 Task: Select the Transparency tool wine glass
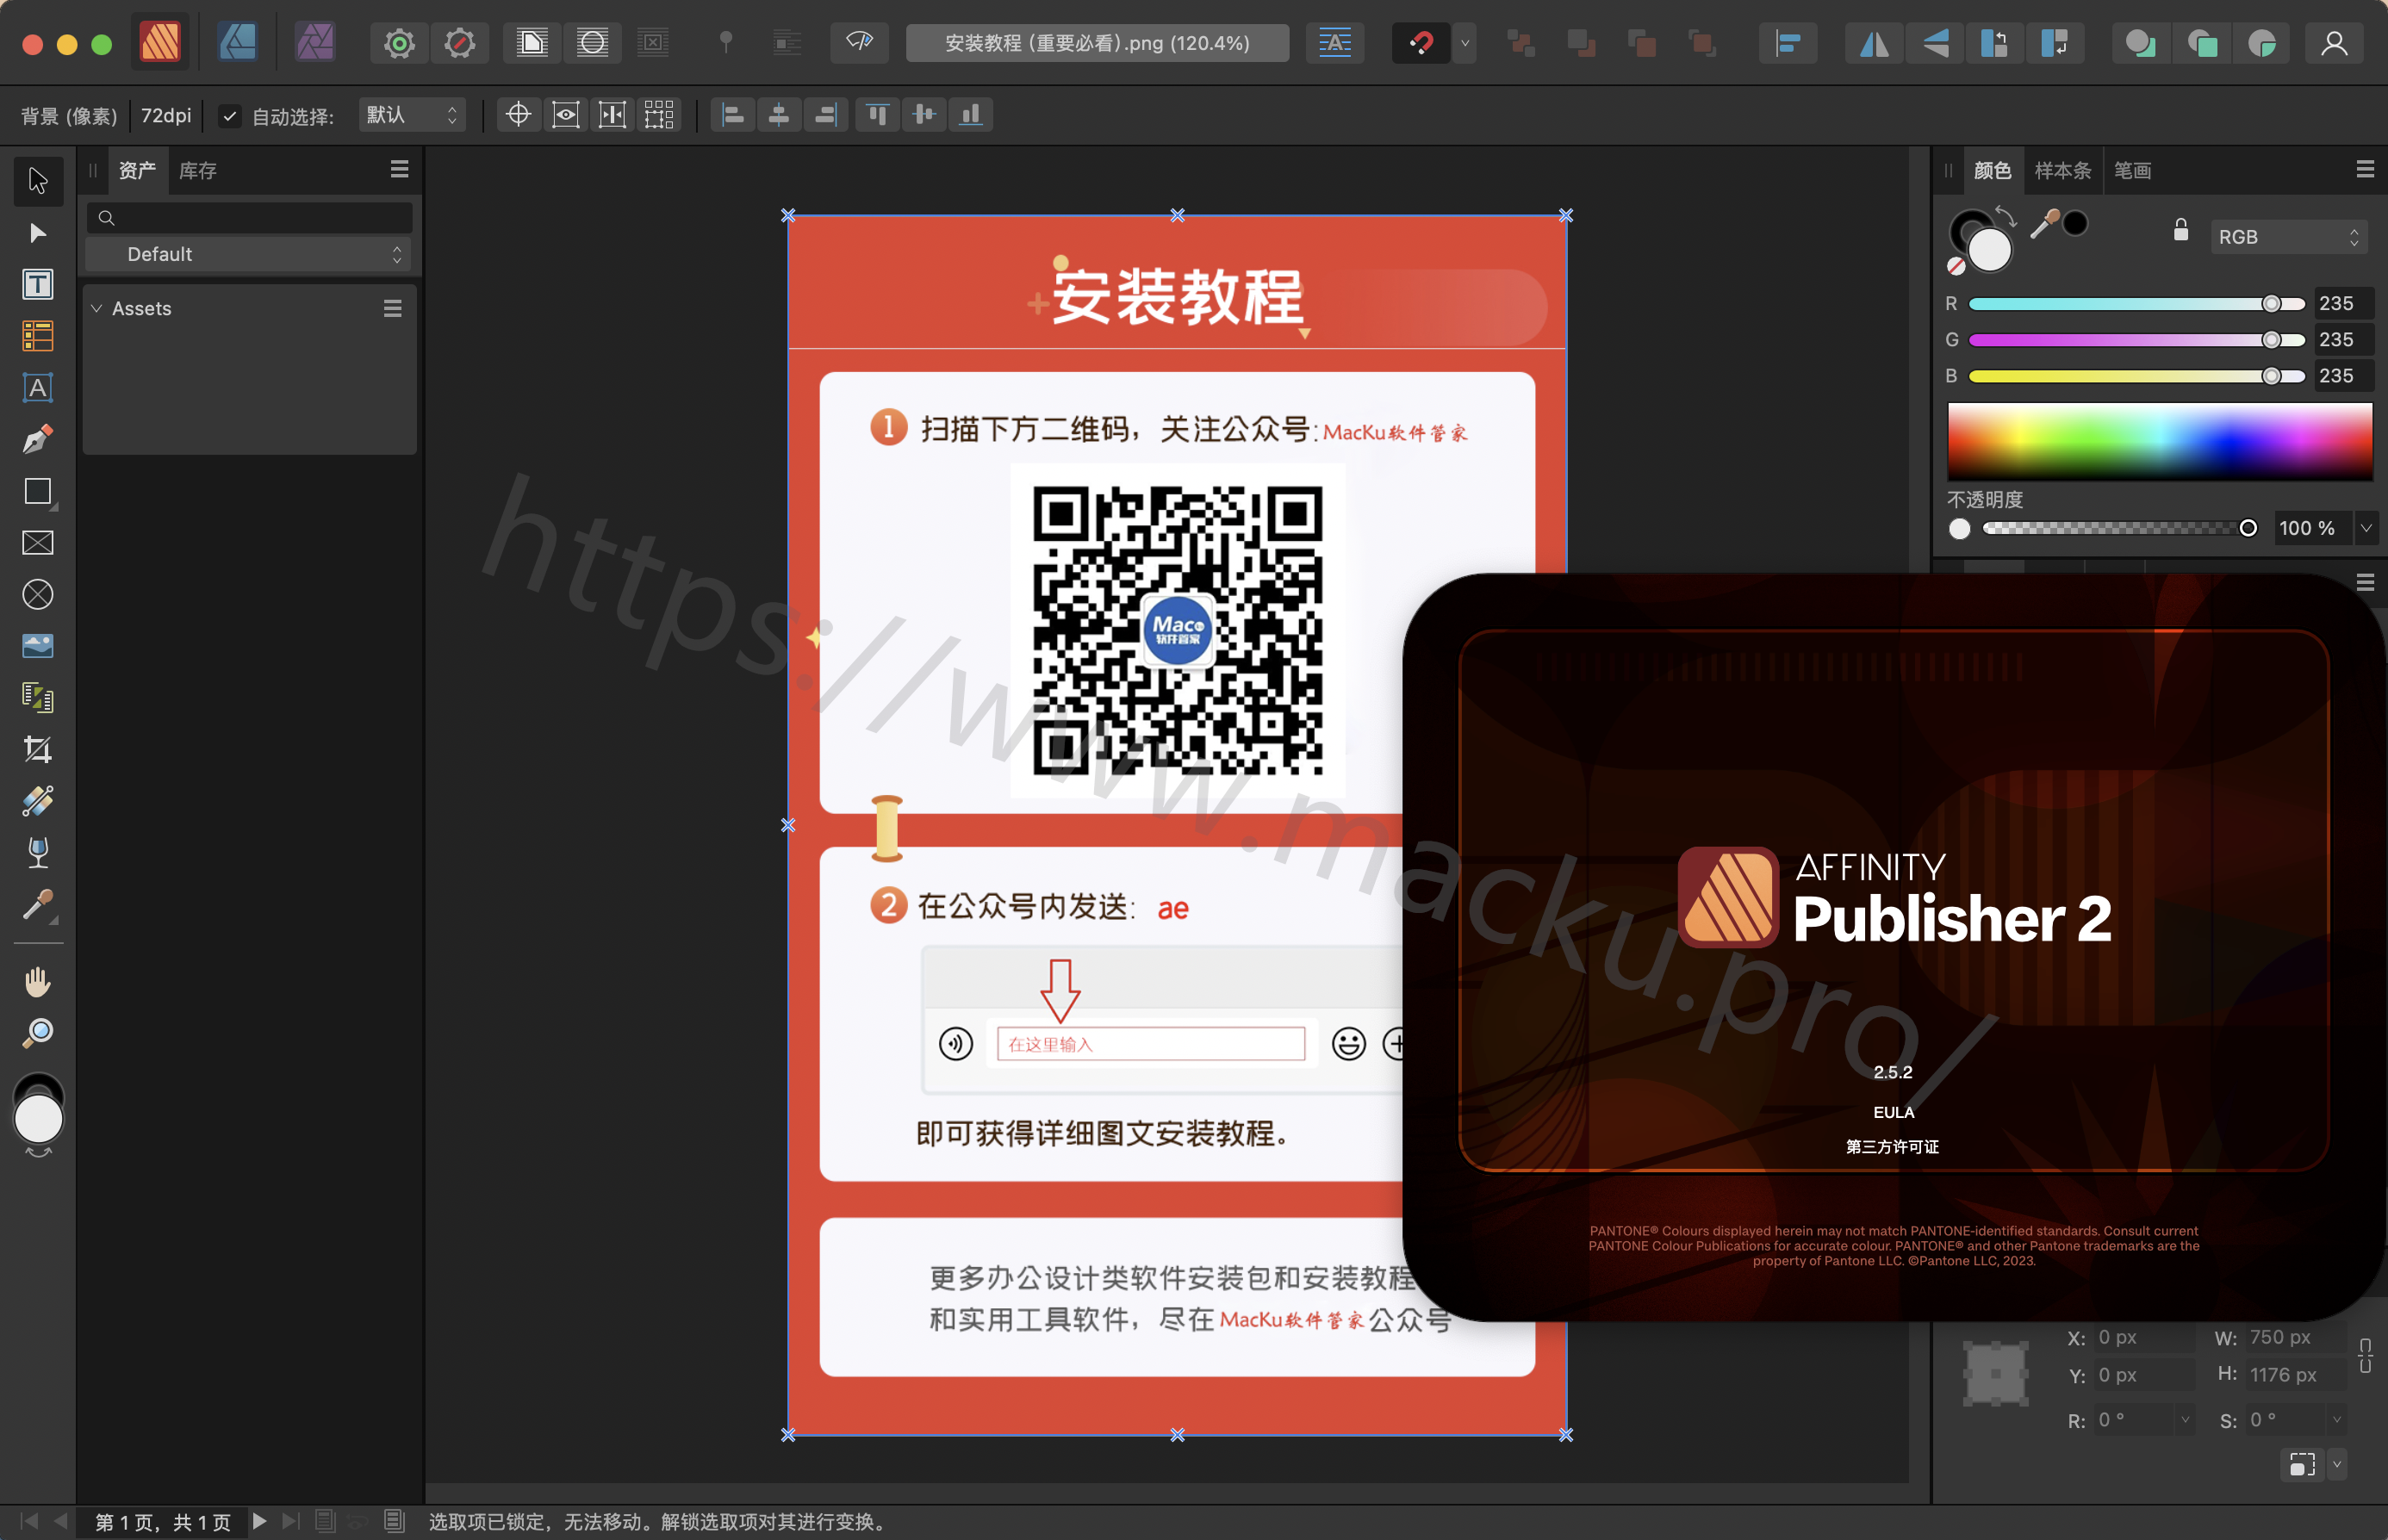(38, 852)
